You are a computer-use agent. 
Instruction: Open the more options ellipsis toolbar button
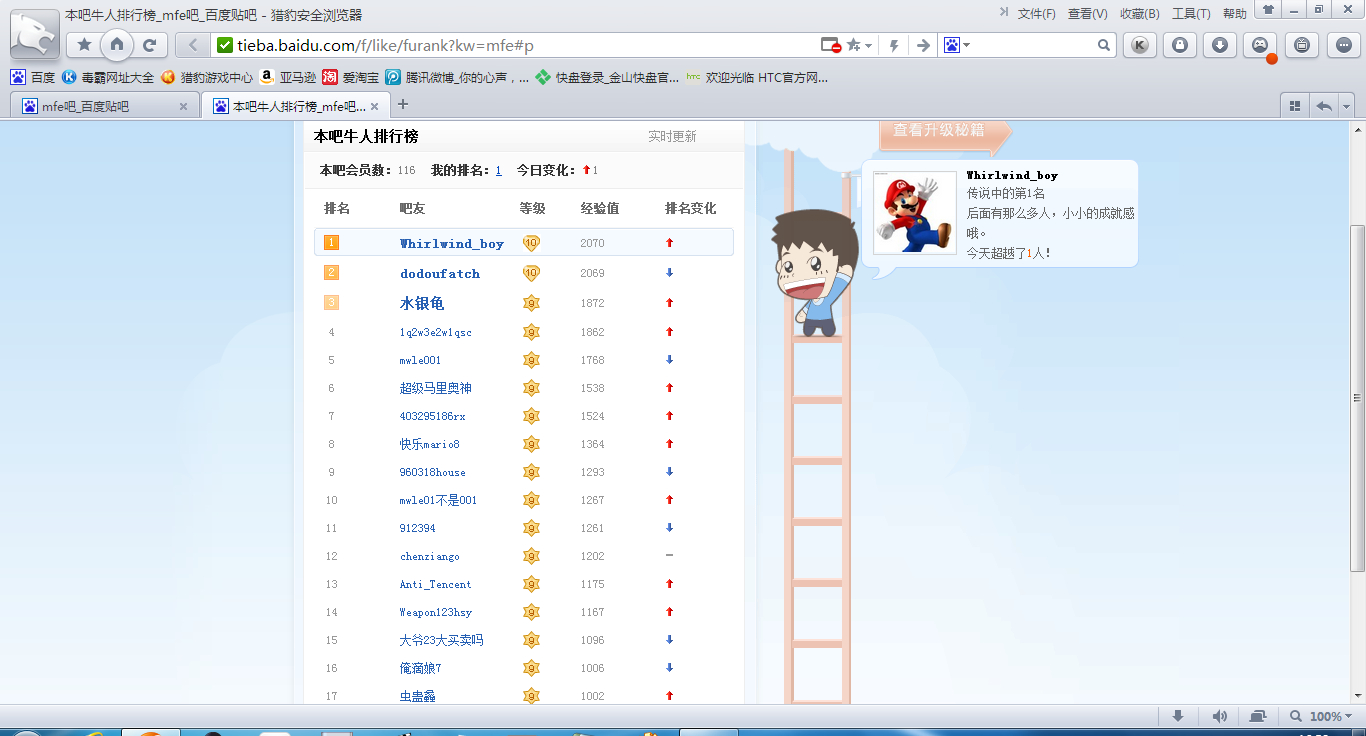[x=1341, y=45]
